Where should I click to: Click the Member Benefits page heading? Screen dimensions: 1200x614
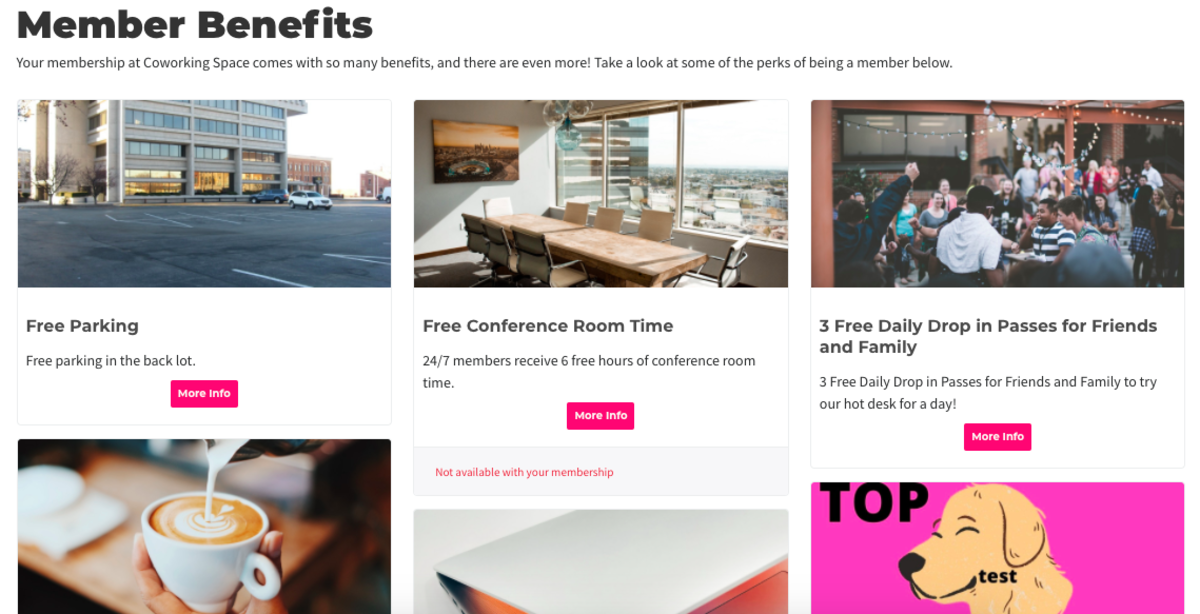pos(195,24)
